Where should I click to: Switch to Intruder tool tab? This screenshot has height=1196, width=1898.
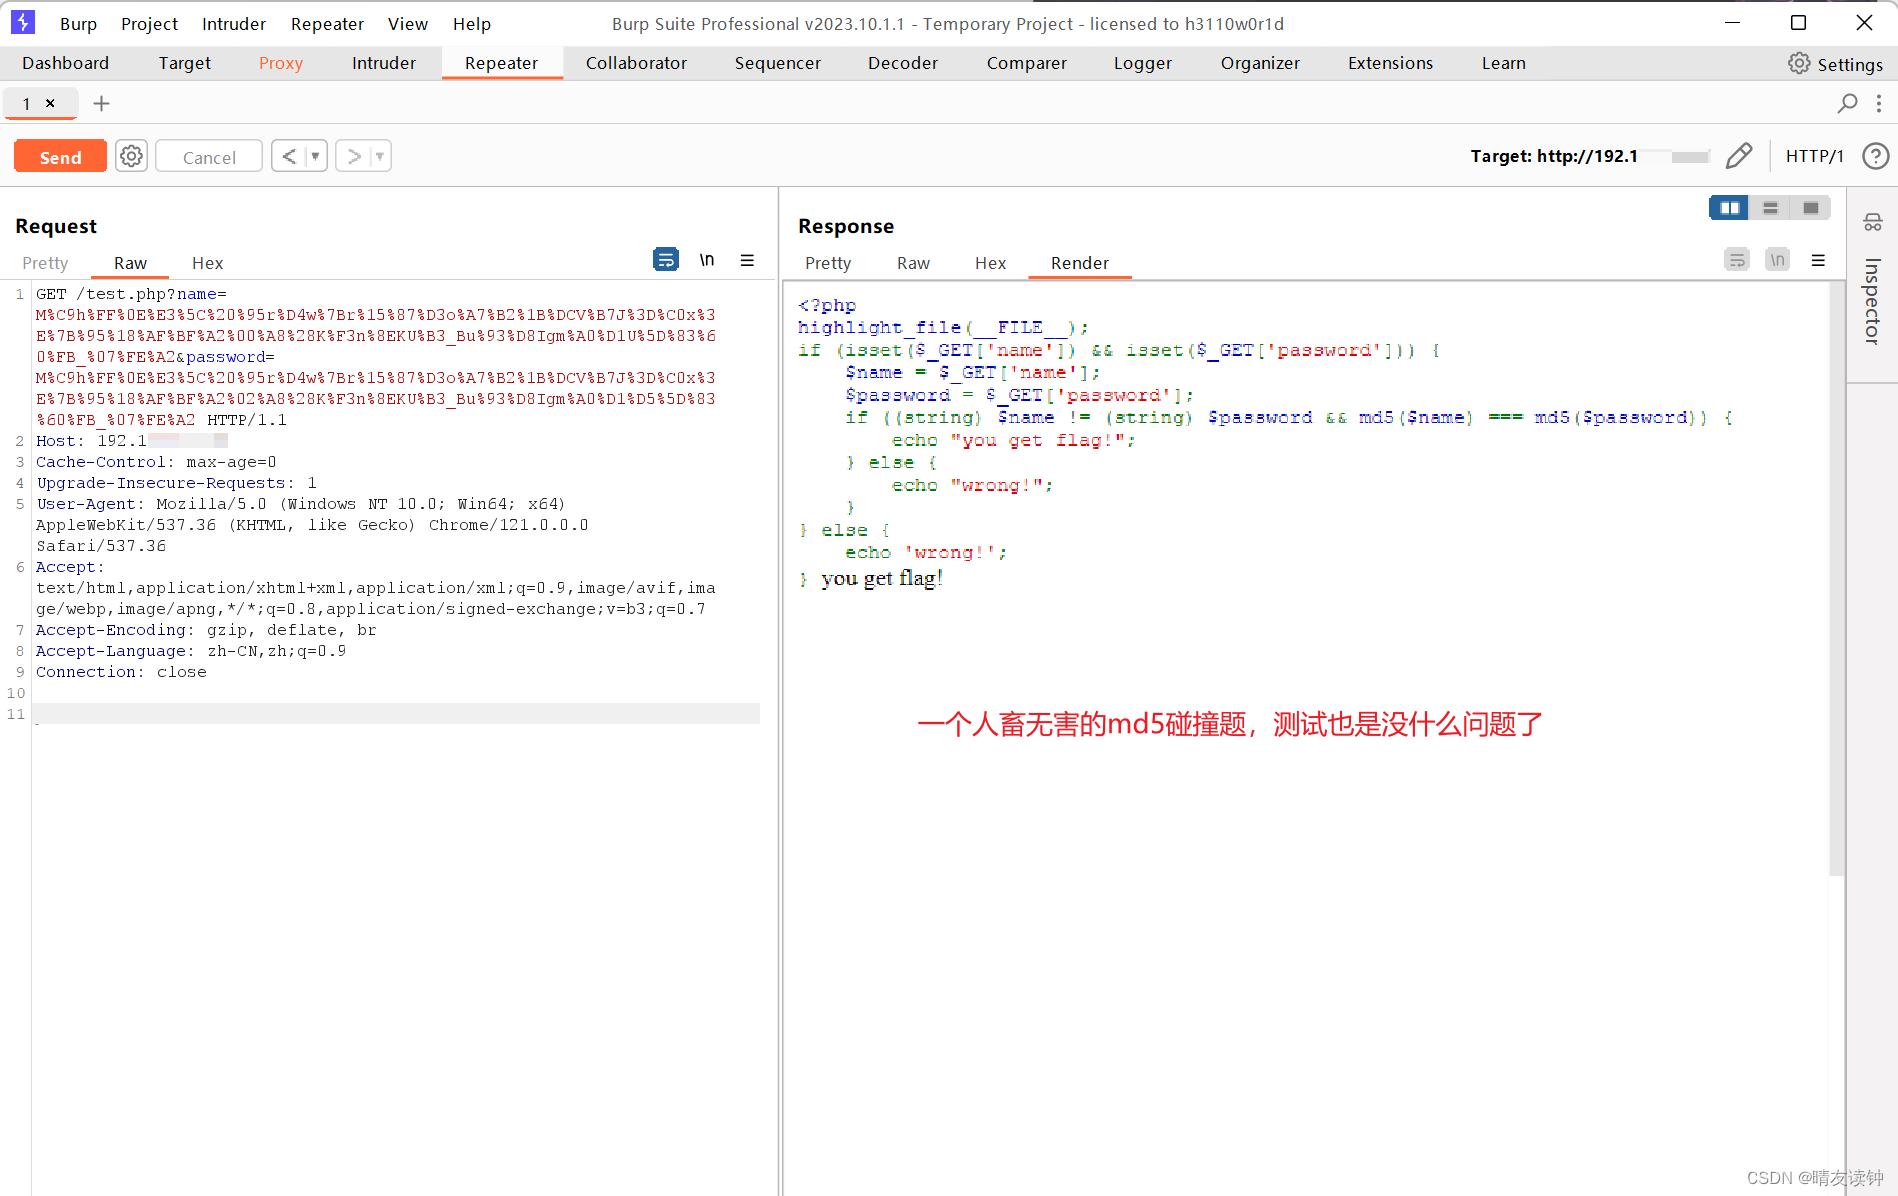pos(384,63)
